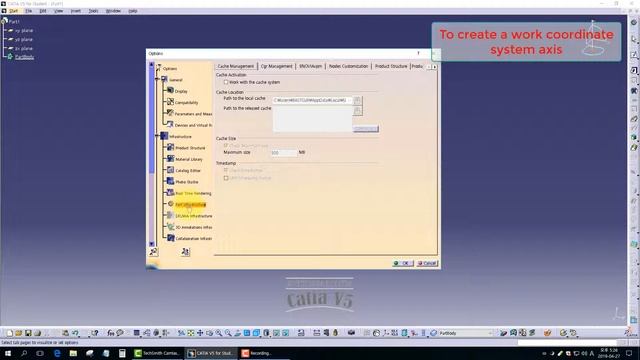640x360 pixels.
Task: Switch to Product Structure tab
Action: click(x=391, y=66)
